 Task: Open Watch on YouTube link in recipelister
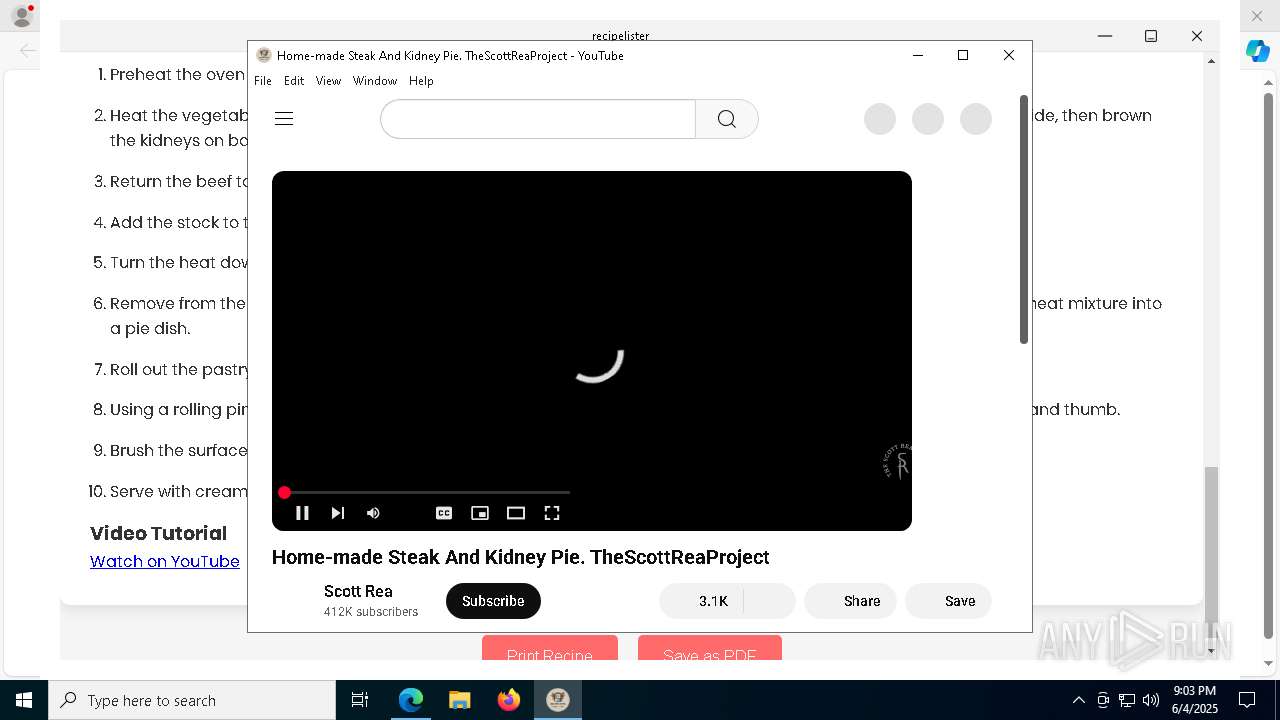(165, 561)
